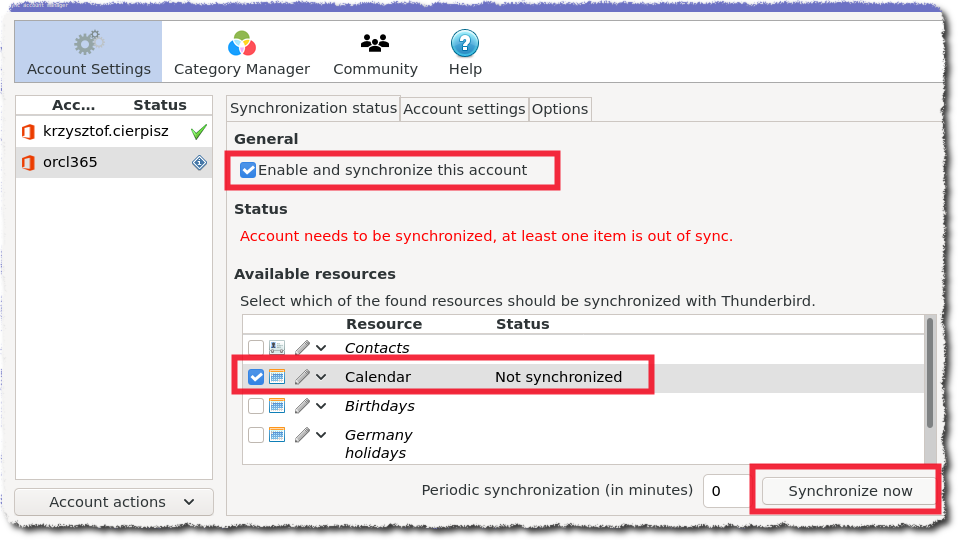Disable Enable and synchronize this account
Image resolution: width=958 pixels, height=540 pixels.
click(248, 171)
